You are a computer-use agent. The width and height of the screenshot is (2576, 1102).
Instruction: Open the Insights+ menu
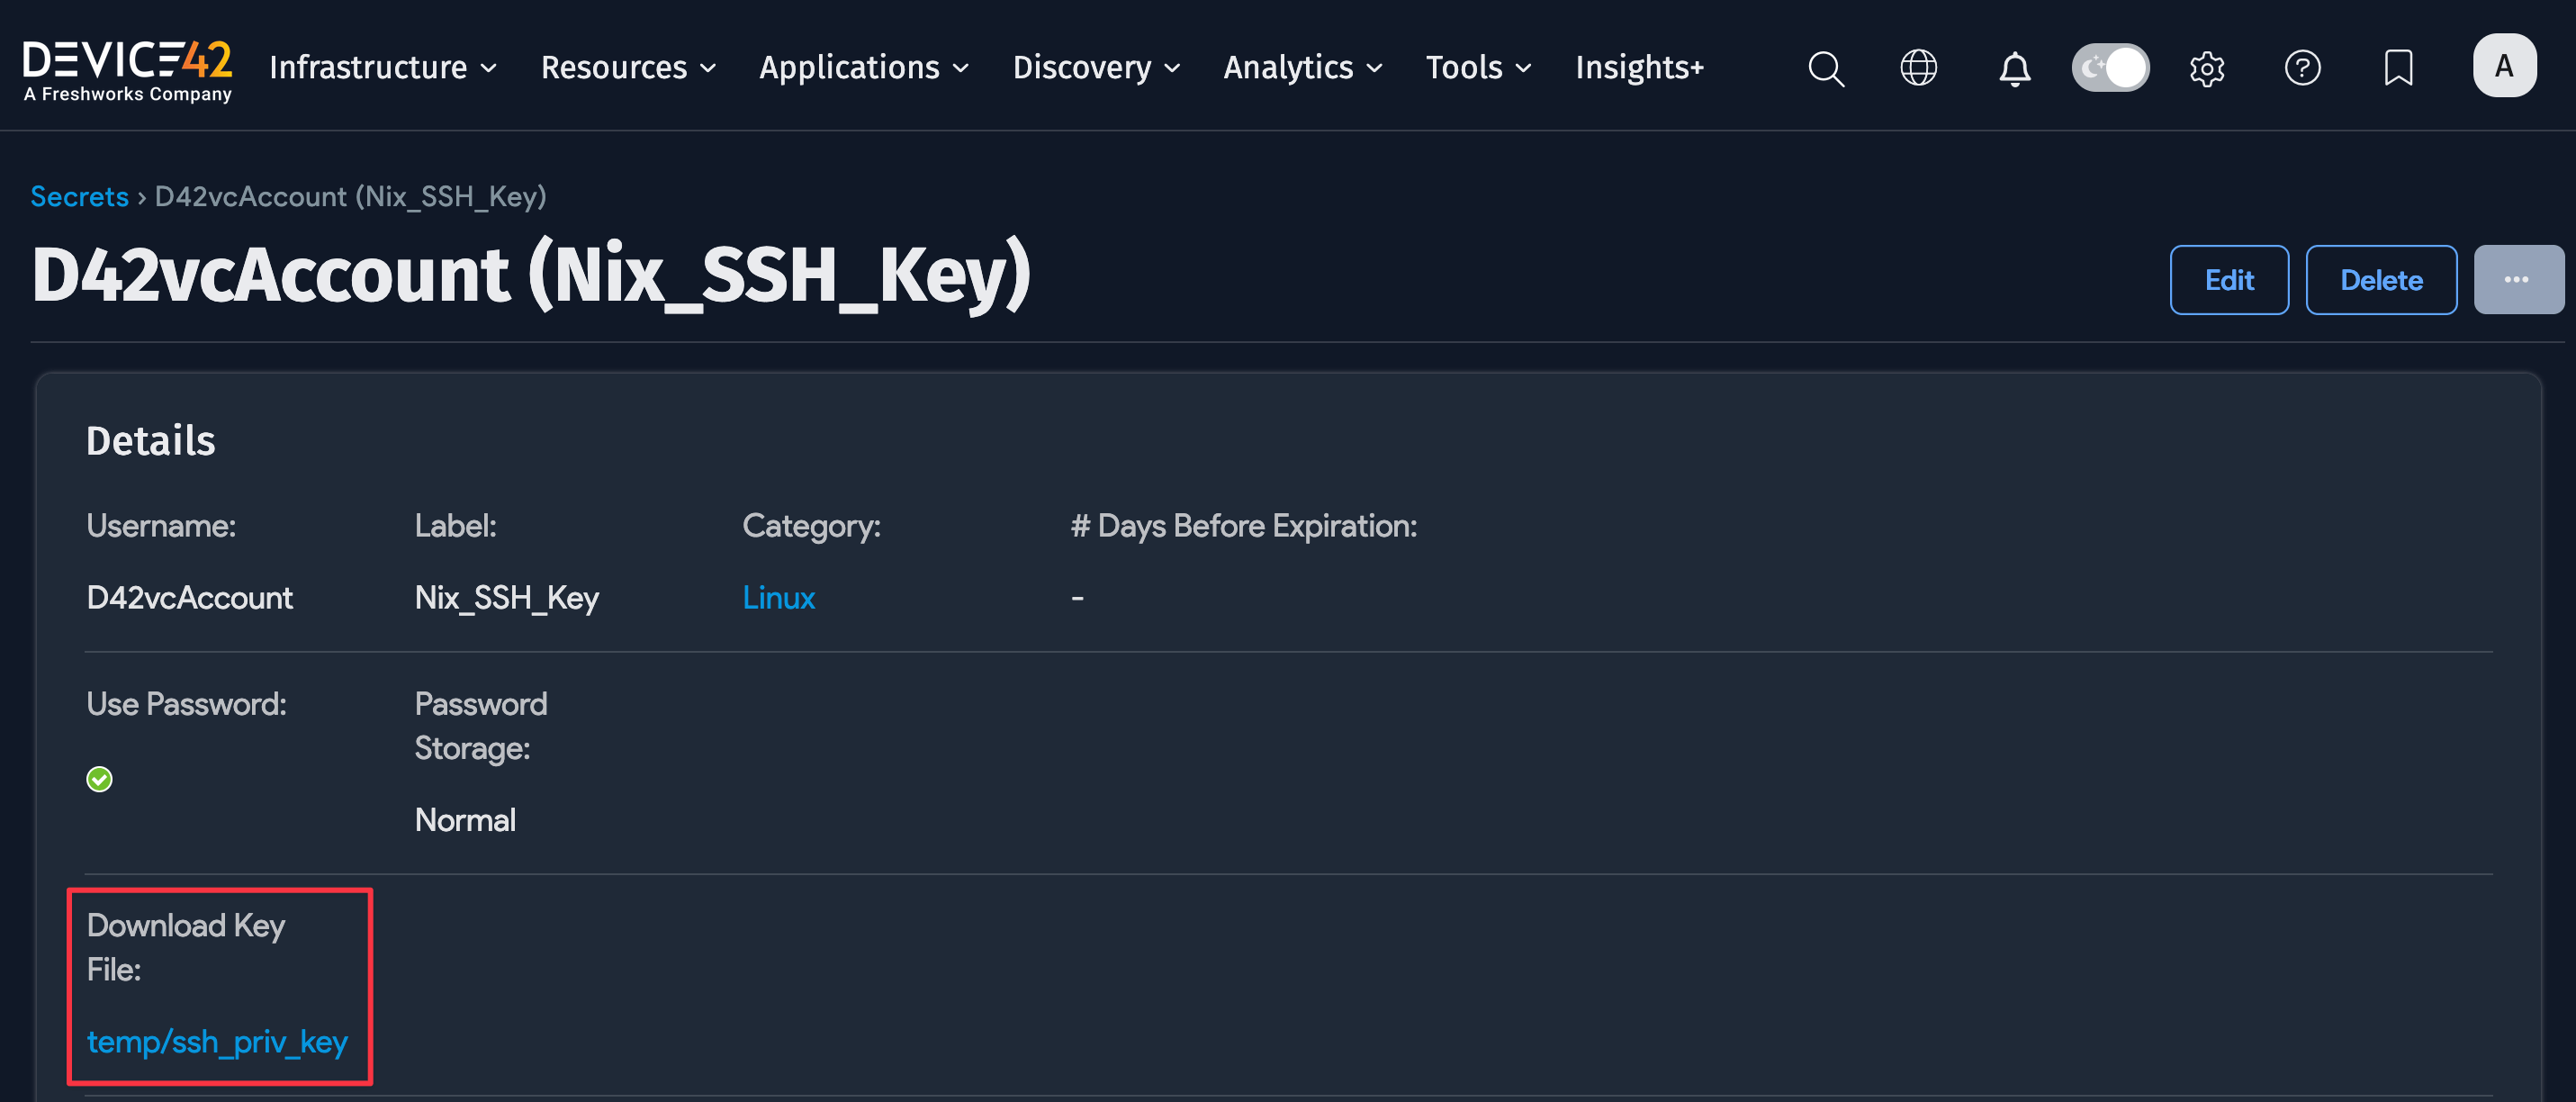click(x=1639, y=68)
